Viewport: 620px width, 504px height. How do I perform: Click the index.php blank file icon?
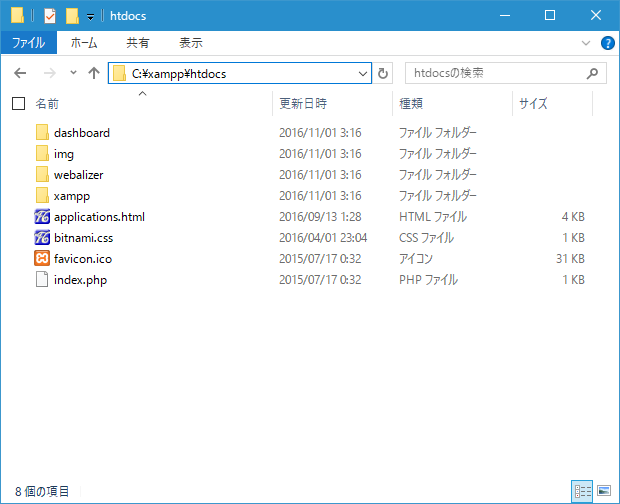pos(42,279)
